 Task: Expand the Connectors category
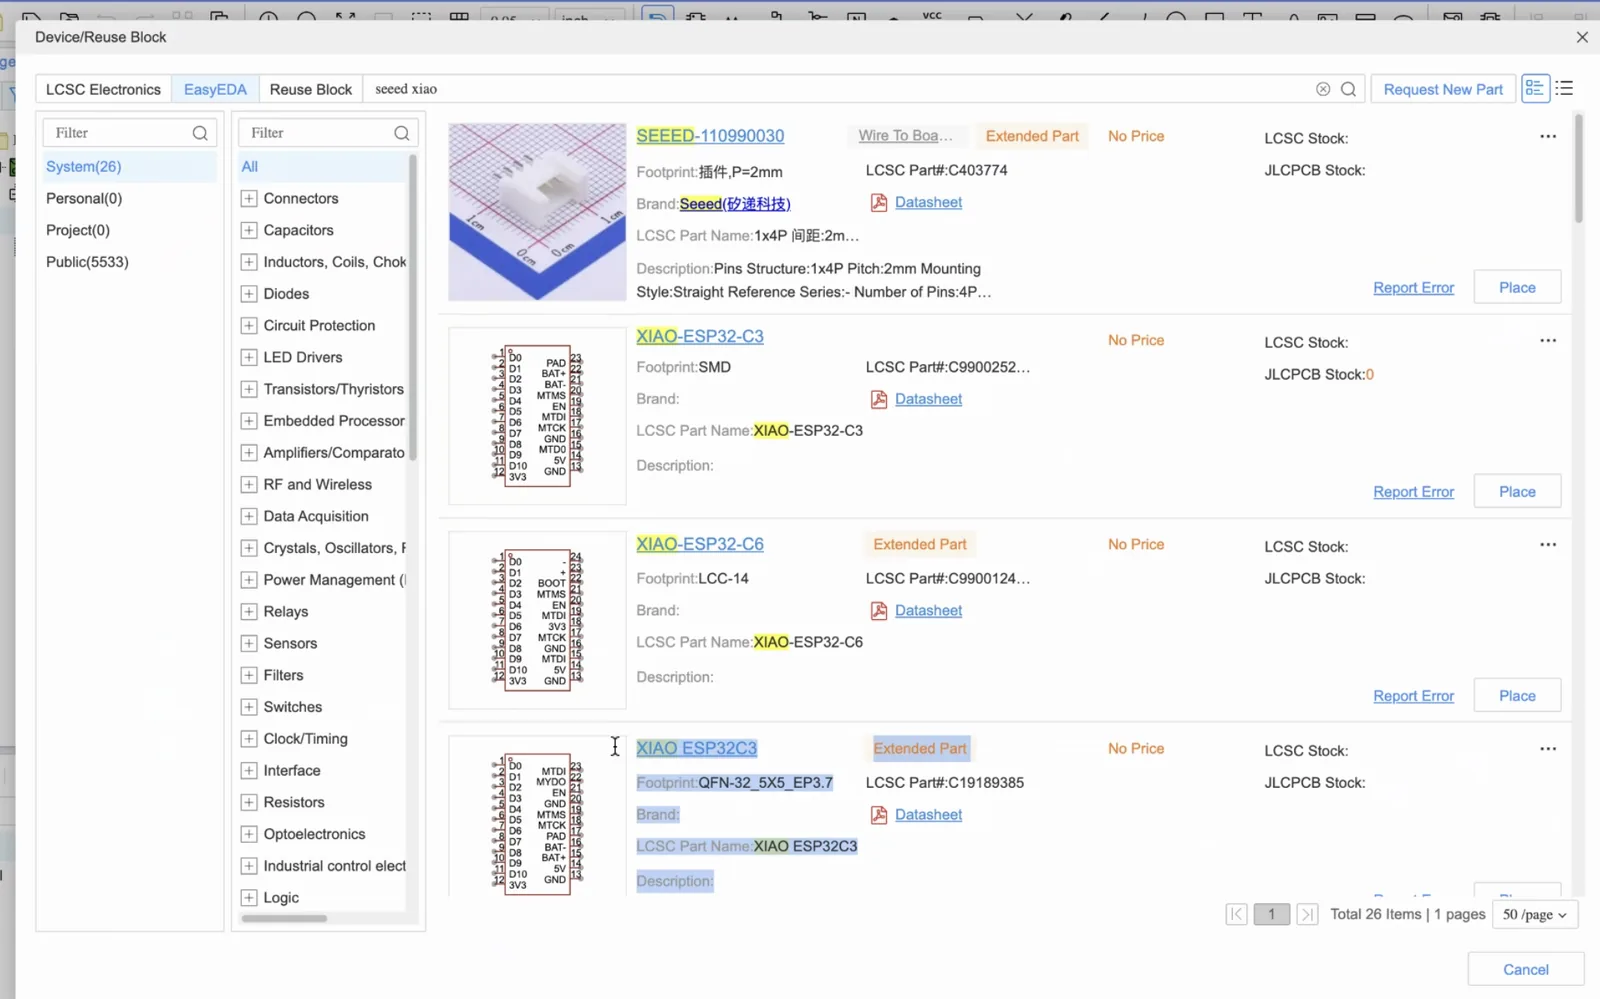click(x=249, y=199)
